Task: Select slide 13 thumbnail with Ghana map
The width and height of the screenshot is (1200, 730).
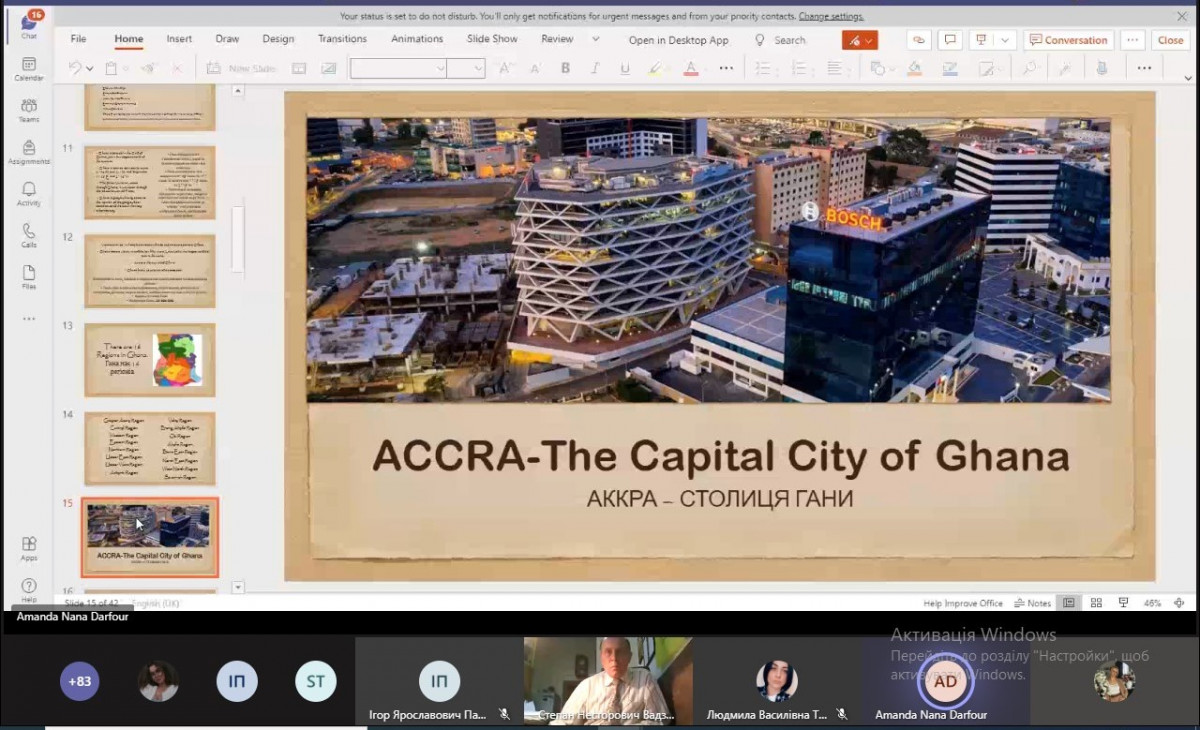Action: point(149,360)
